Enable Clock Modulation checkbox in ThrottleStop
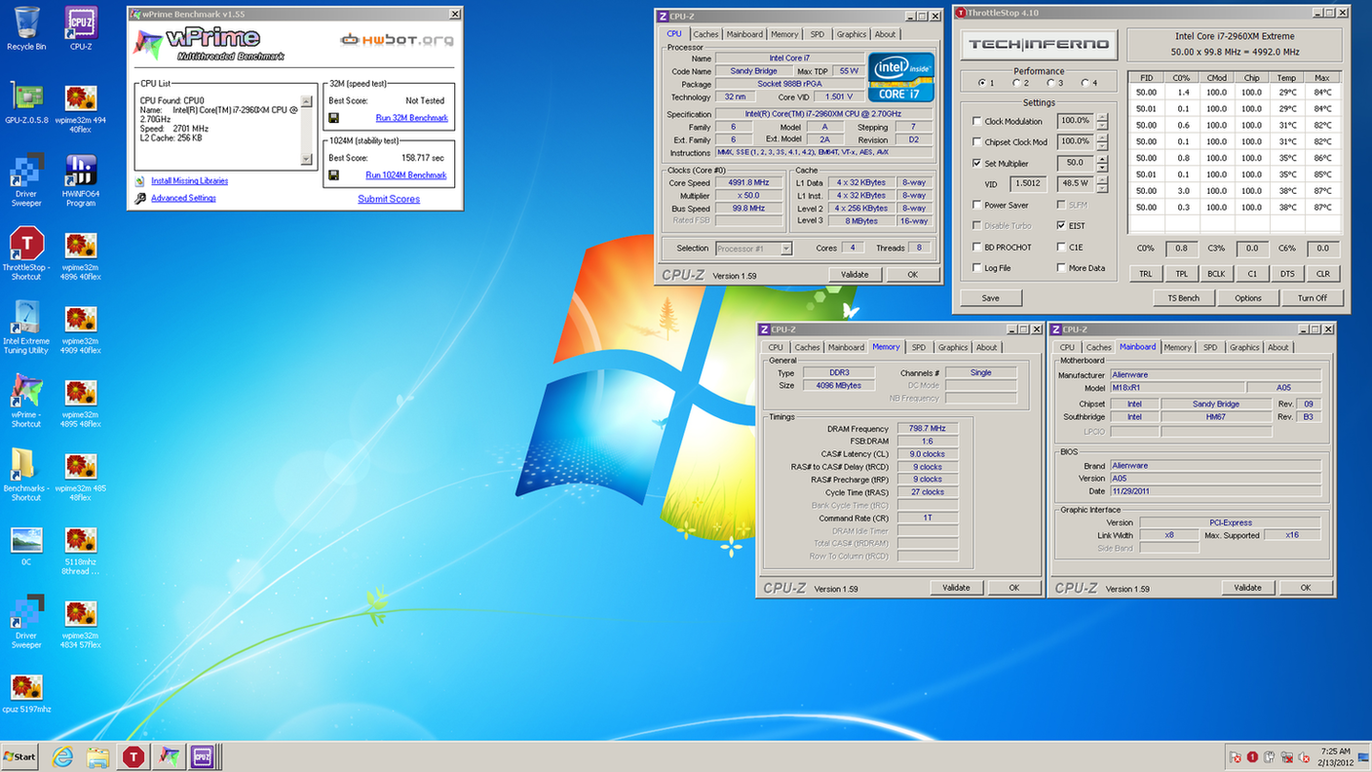Image resolution: width=1372 pixels, height=772 pixels. pyautogui.click(x=977, y=121)
